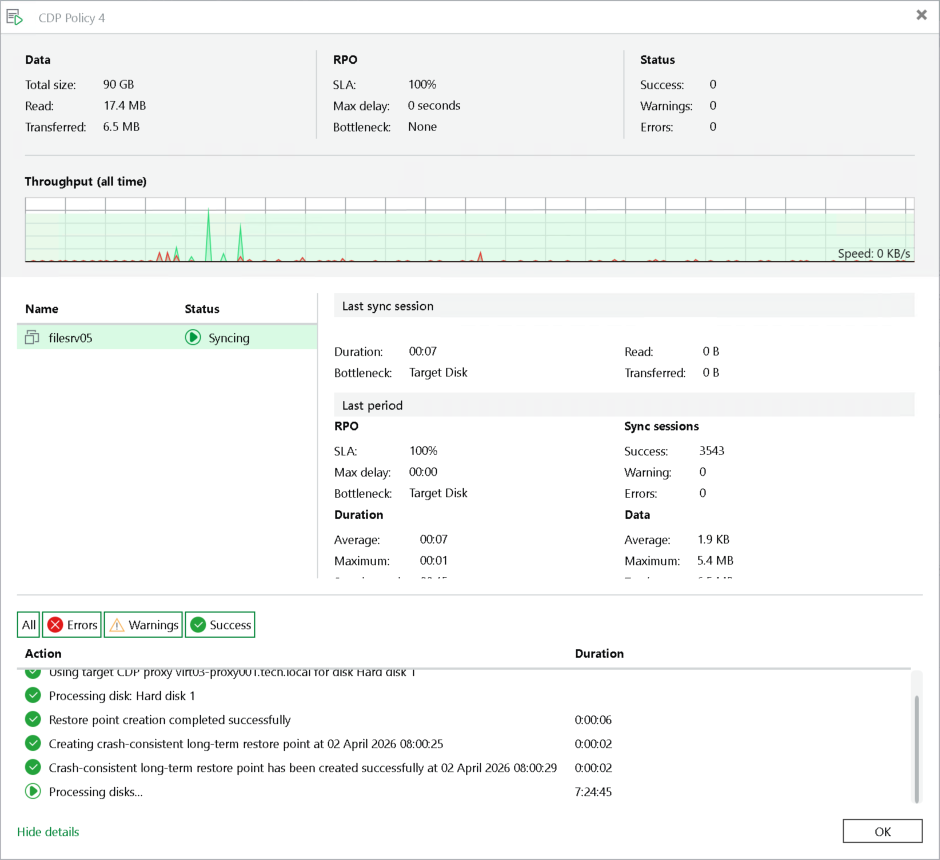
Task: Select the filesrv05 row name
Action: point(70,338)
